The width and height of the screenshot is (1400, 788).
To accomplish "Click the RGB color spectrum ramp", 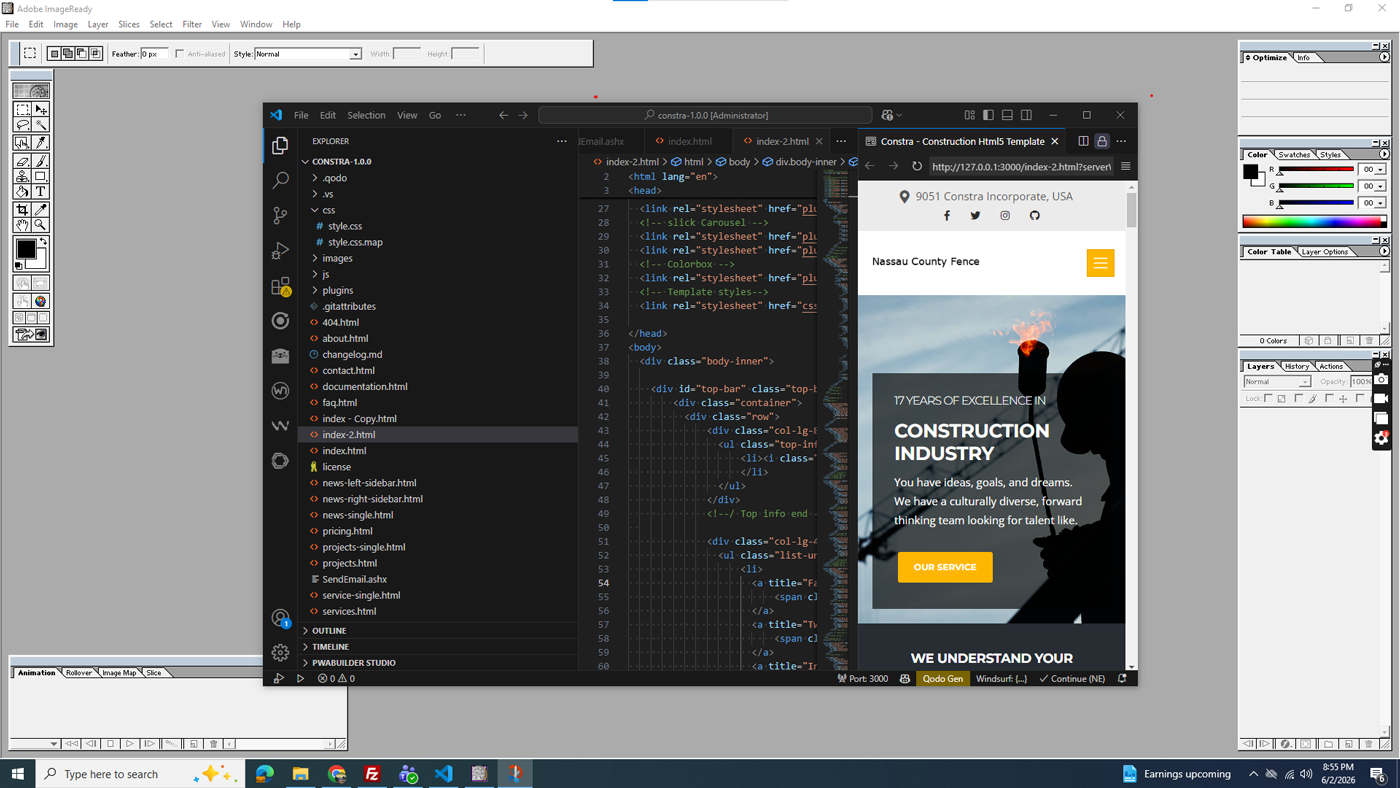I will coord(1313,222).
